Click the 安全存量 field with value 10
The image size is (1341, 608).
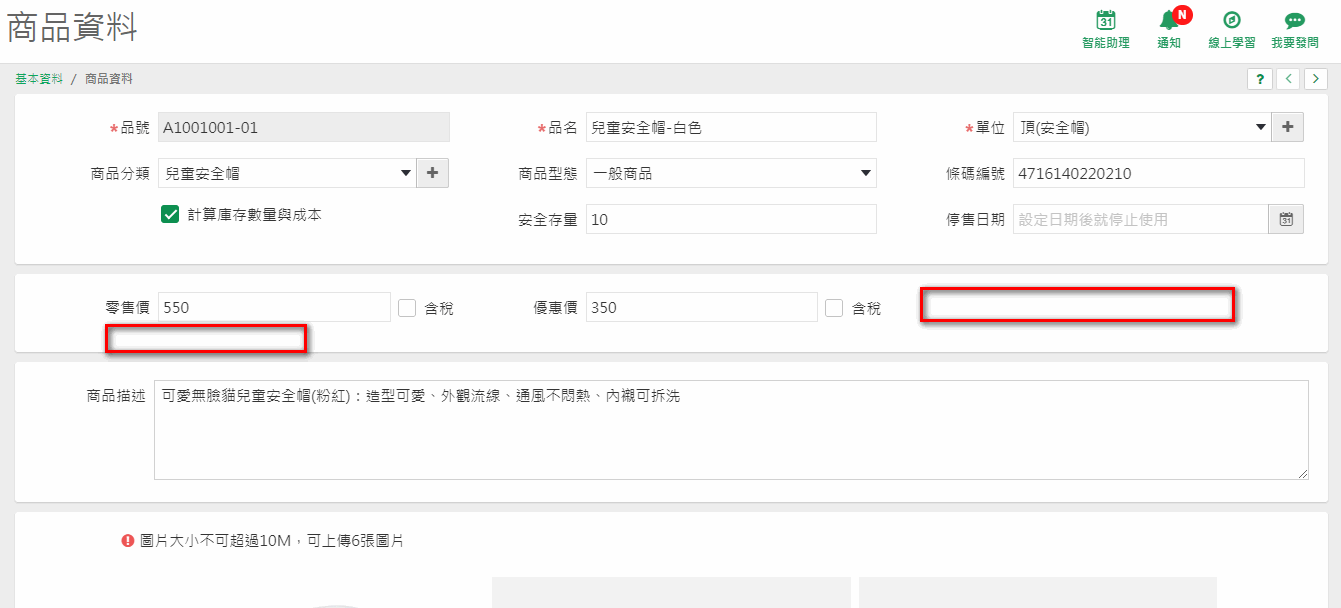(731, 219)
